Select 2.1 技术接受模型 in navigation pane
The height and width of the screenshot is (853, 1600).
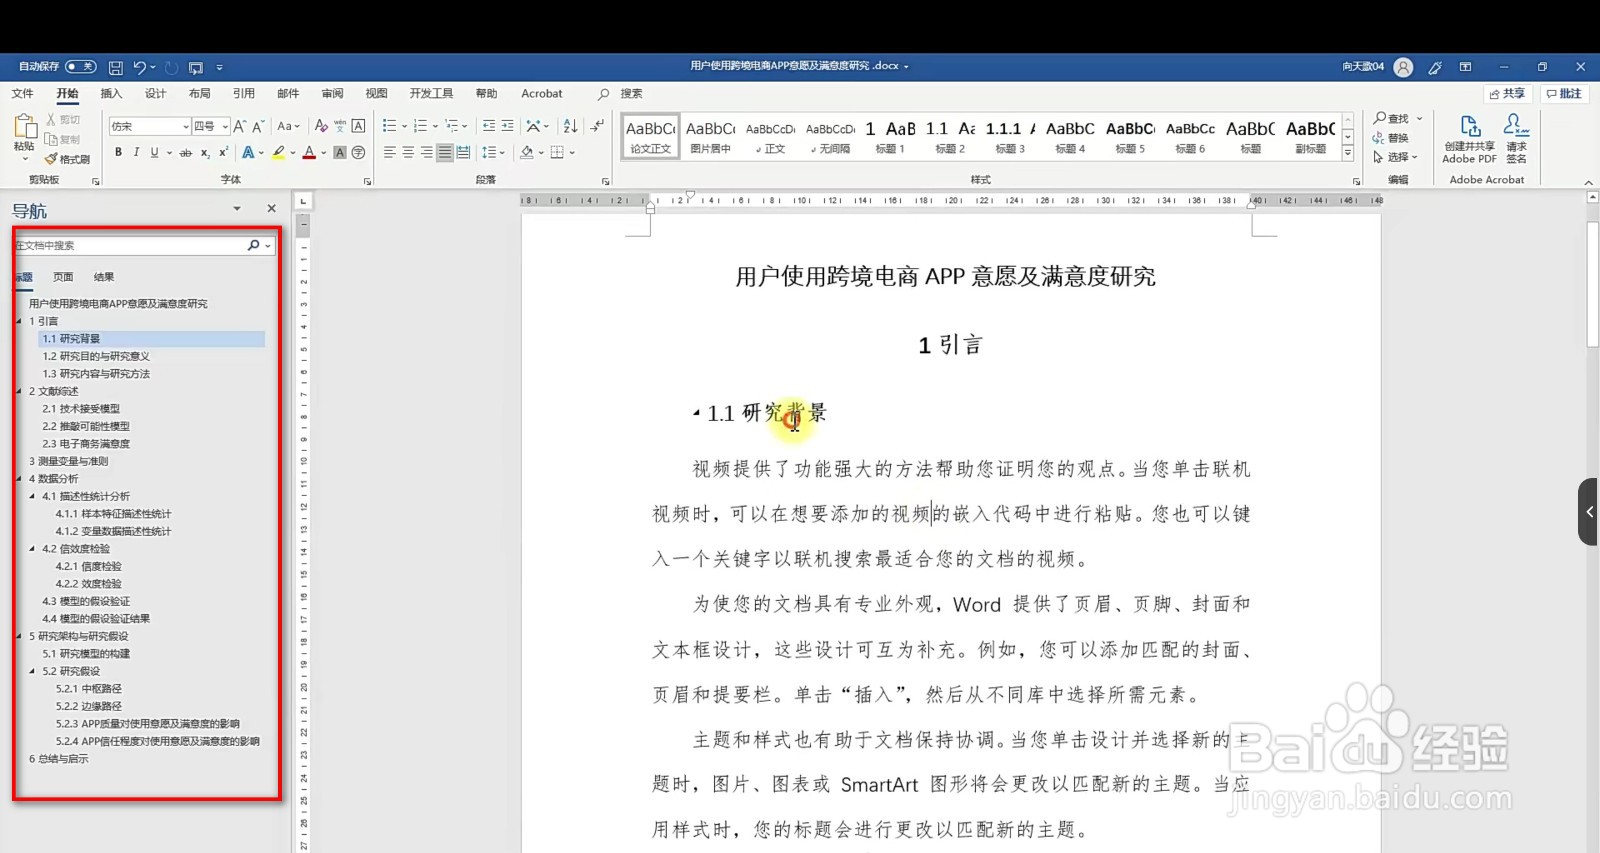(x=81, y=409)
